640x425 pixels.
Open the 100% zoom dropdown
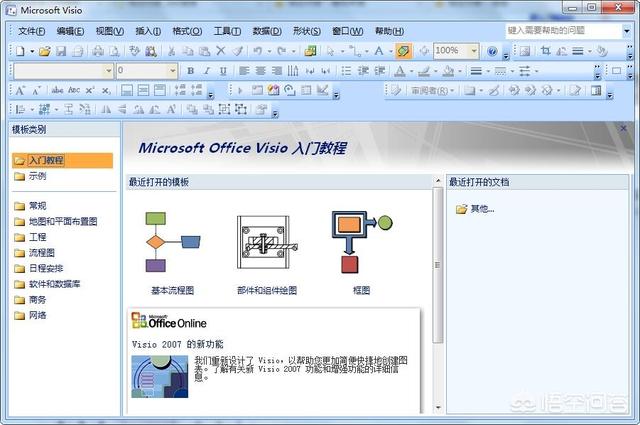474,51
